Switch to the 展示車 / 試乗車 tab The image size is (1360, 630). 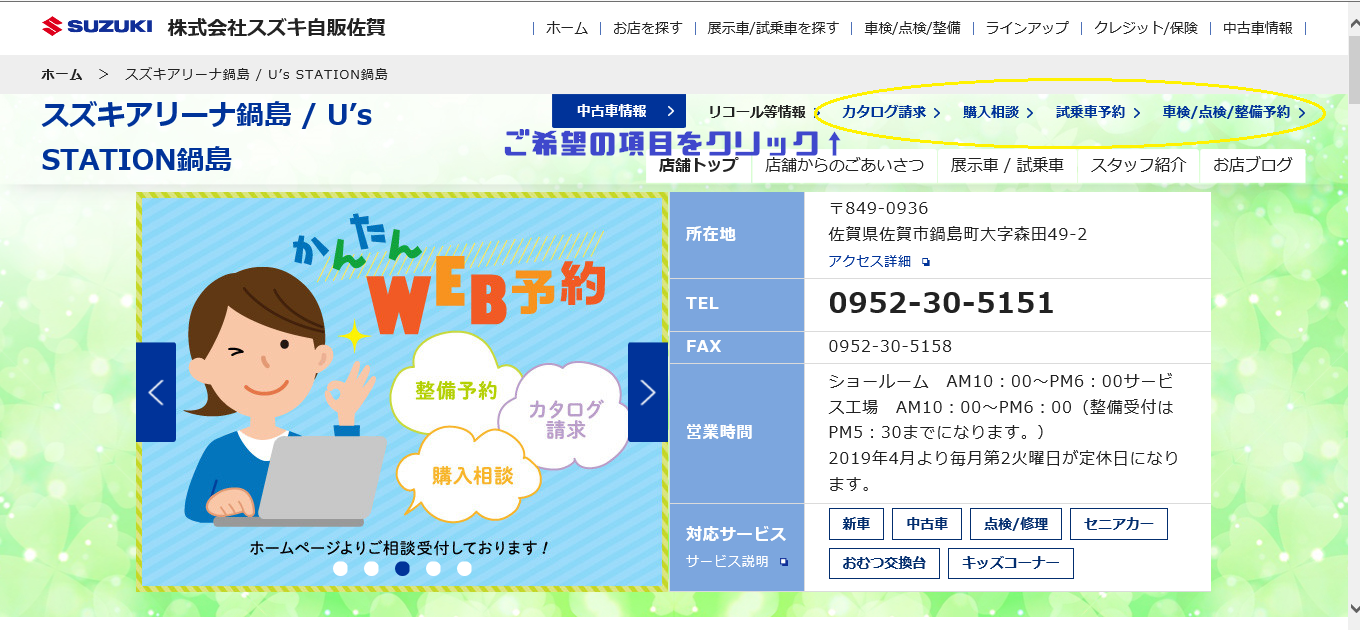[x=1007, y=166]
